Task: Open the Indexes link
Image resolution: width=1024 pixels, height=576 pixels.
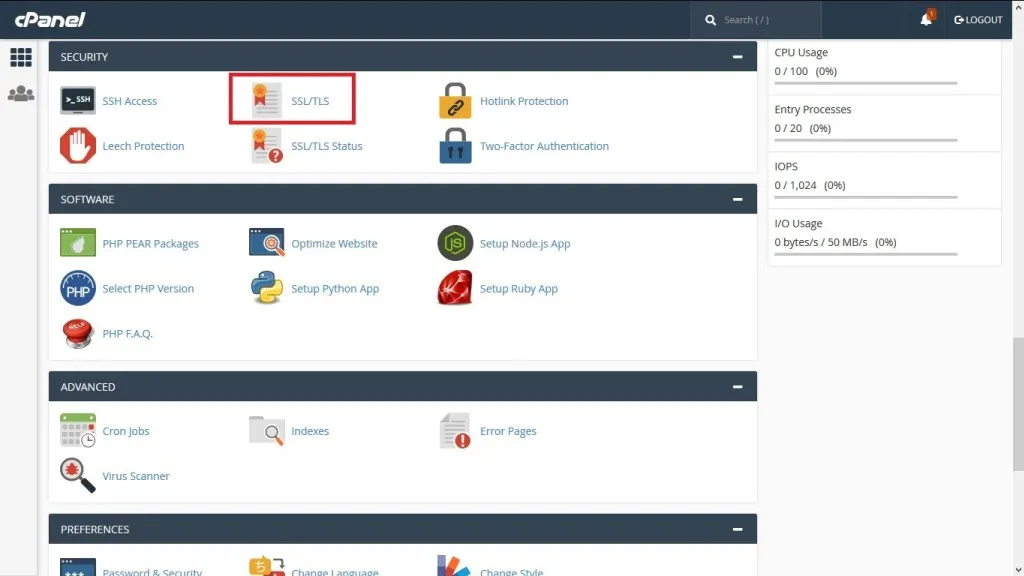Action: 310,430
